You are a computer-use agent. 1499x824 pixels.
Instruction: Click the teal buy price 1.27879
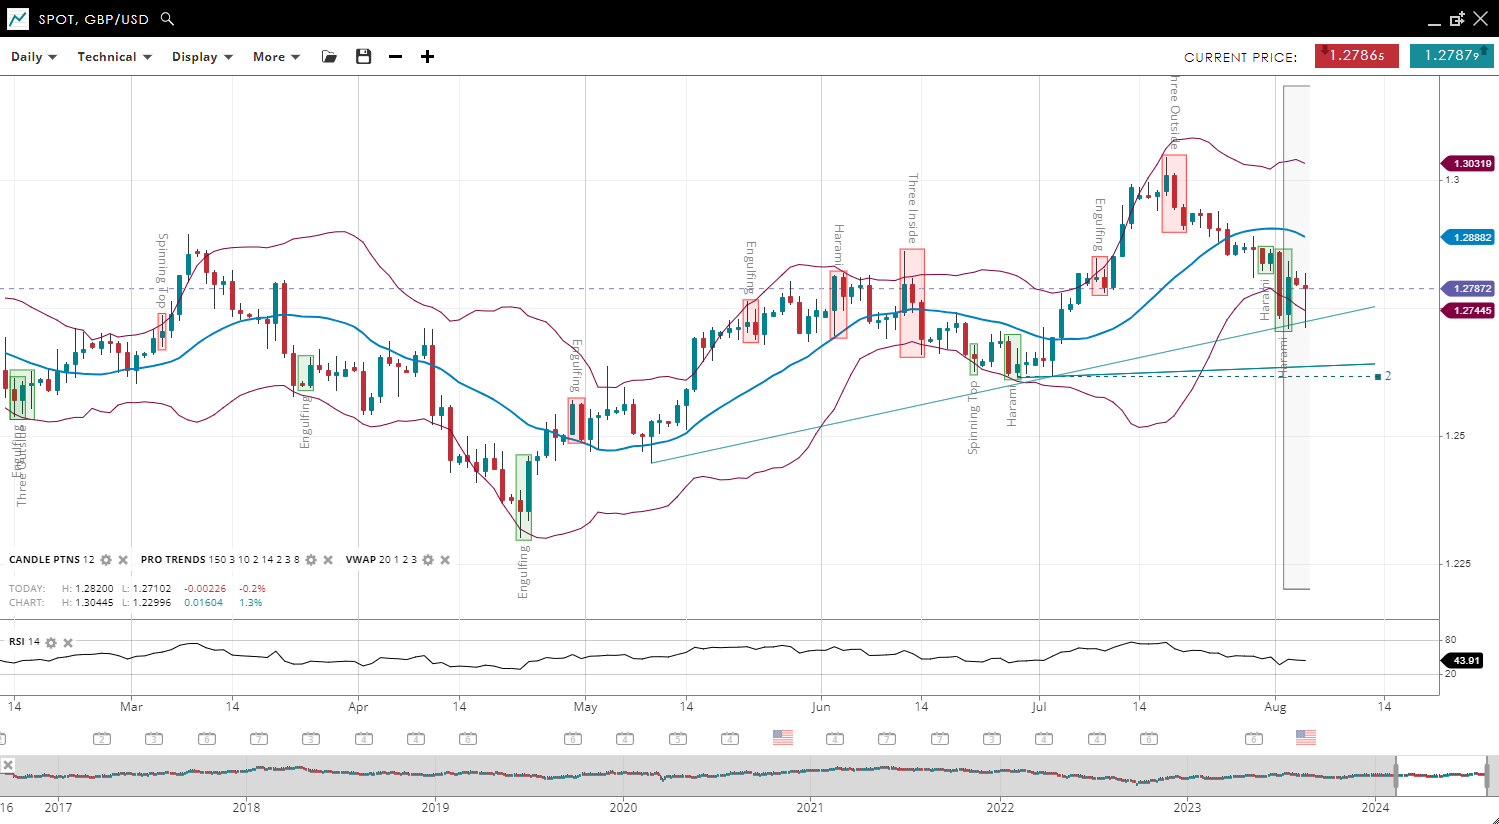[x=1451, y=56]
